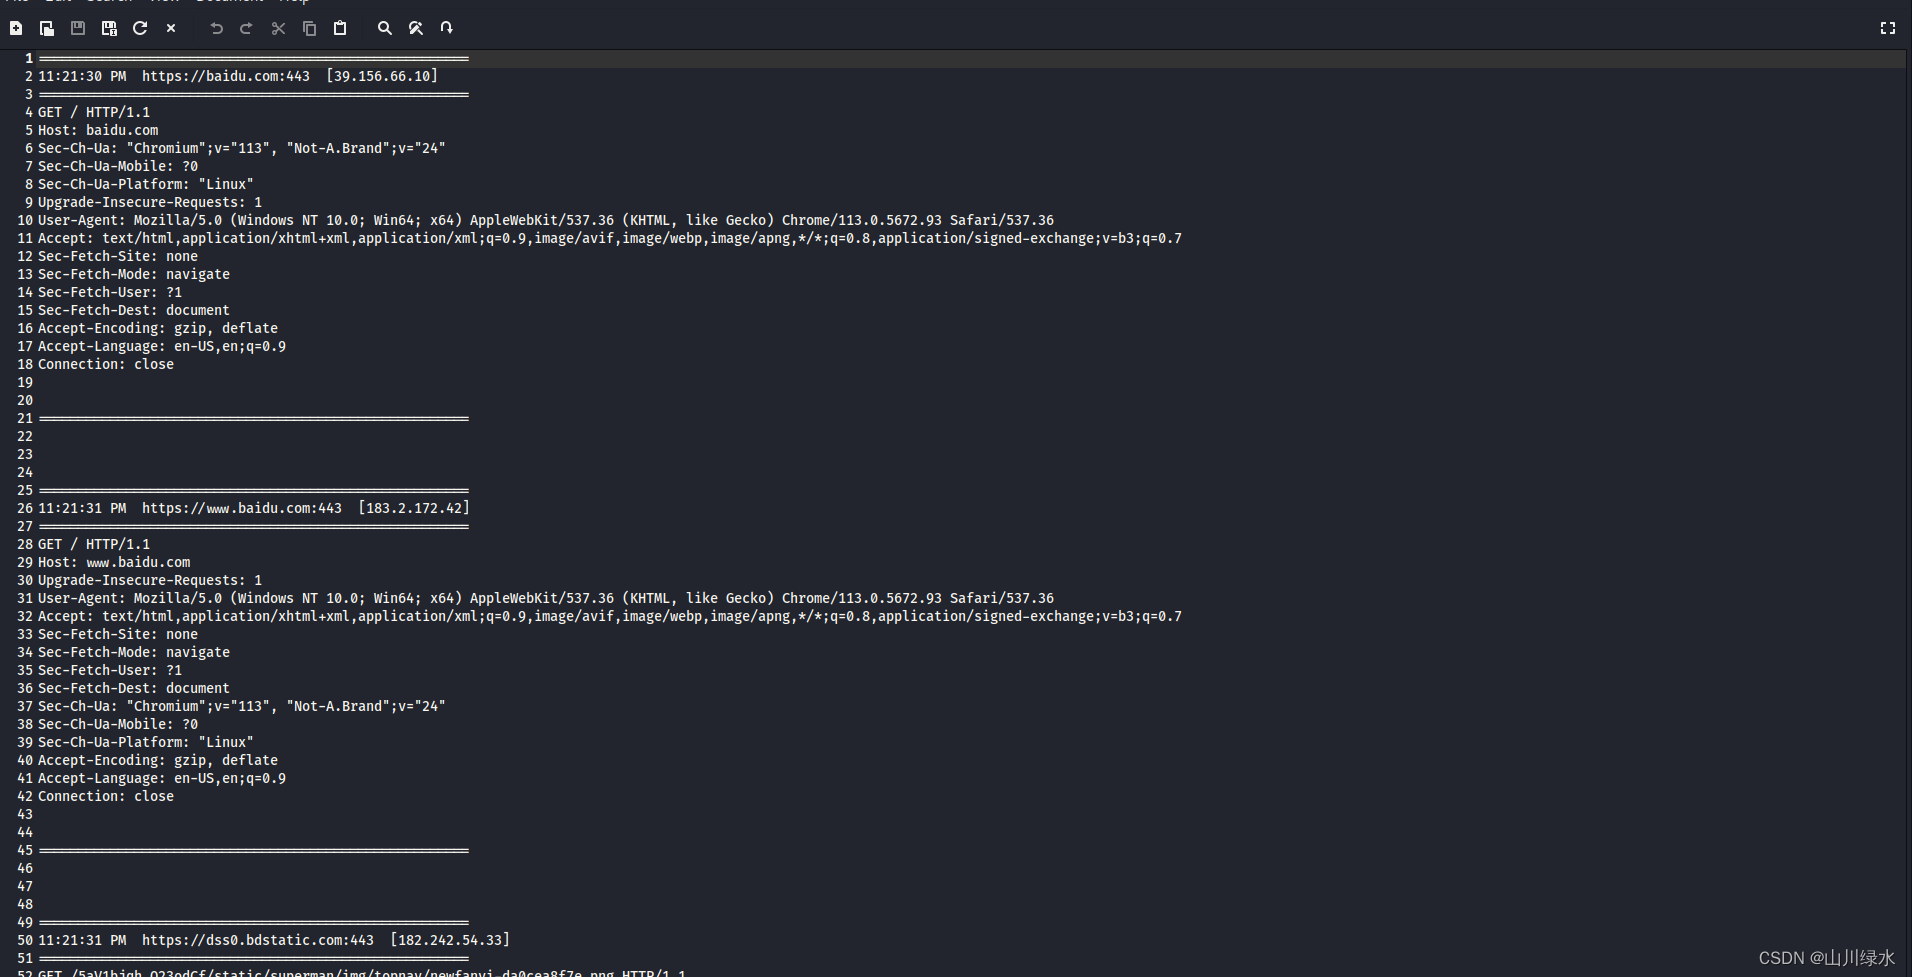Click User-Agent text on line 31

[x=546, y=598]
